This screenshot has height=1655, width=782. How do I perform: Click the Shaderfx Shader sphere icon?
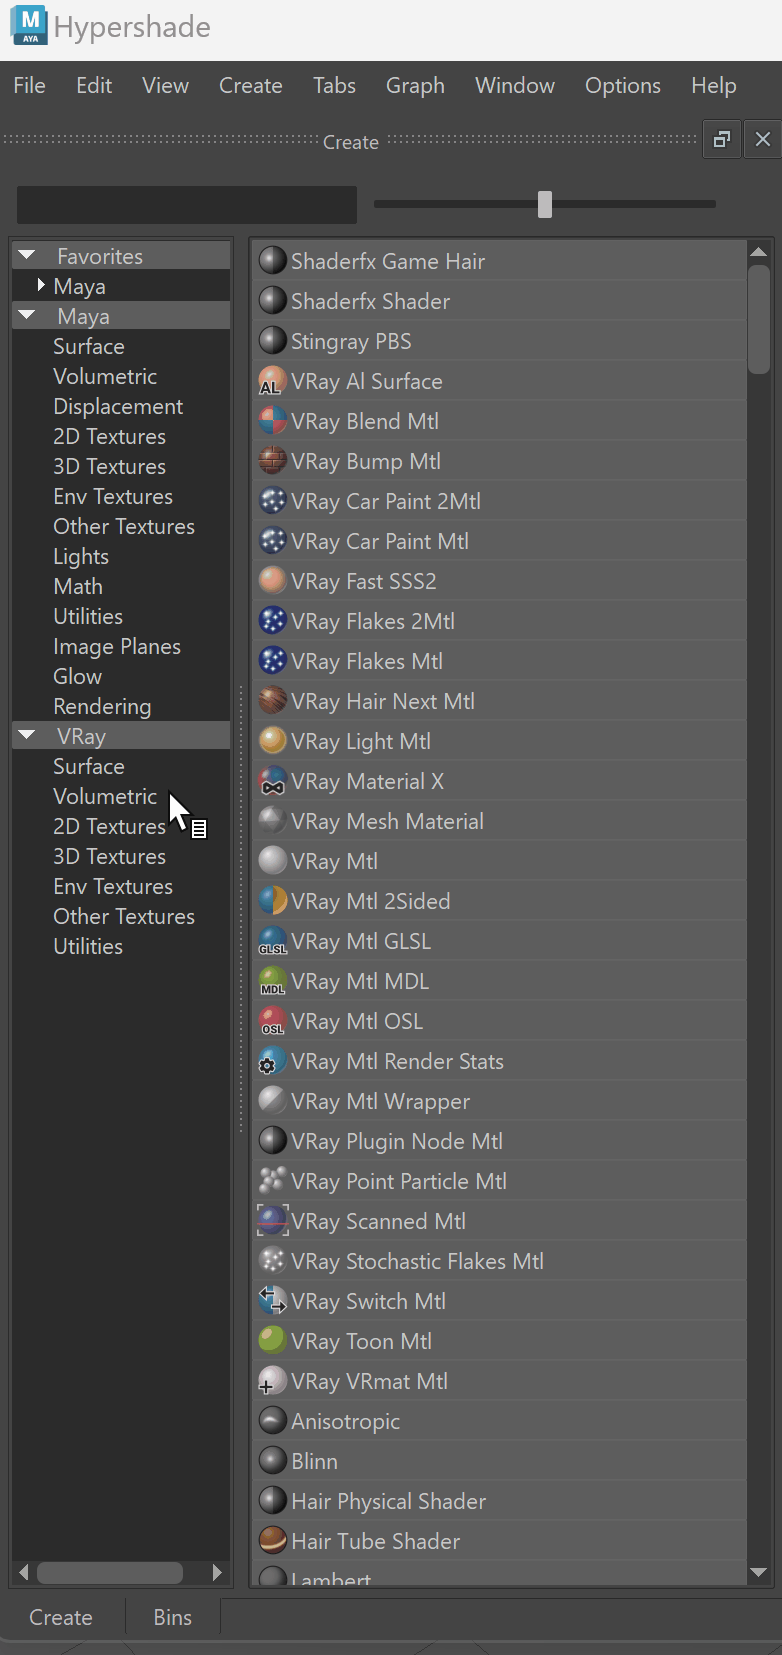(x=273, y=301)
